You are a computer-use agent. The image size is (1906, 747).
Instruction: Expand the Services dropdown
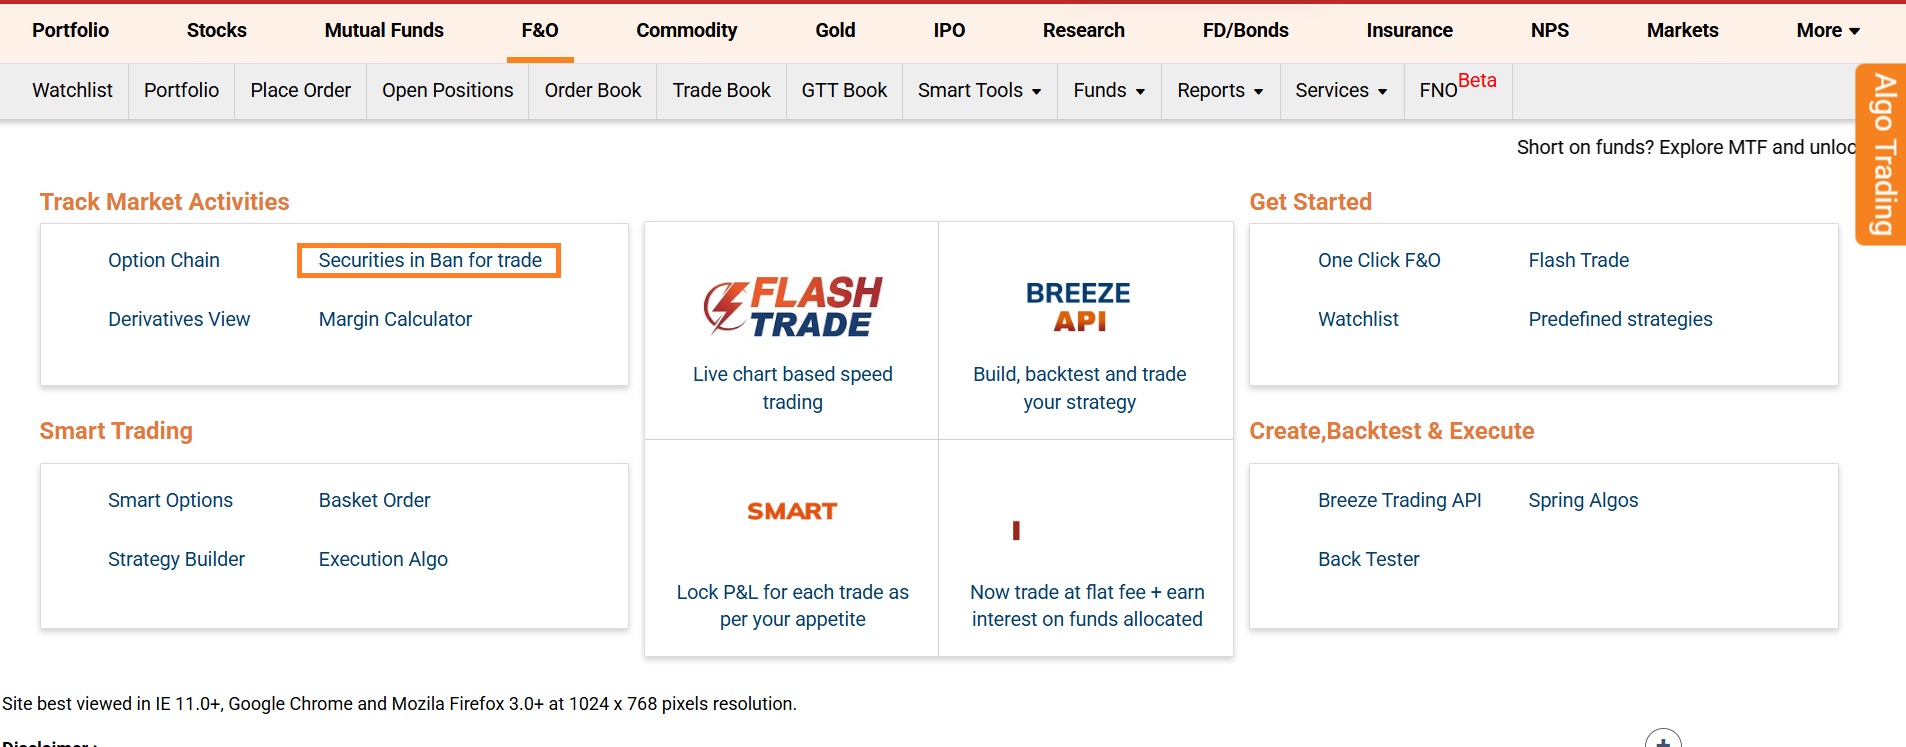[x=1340, y=91]
